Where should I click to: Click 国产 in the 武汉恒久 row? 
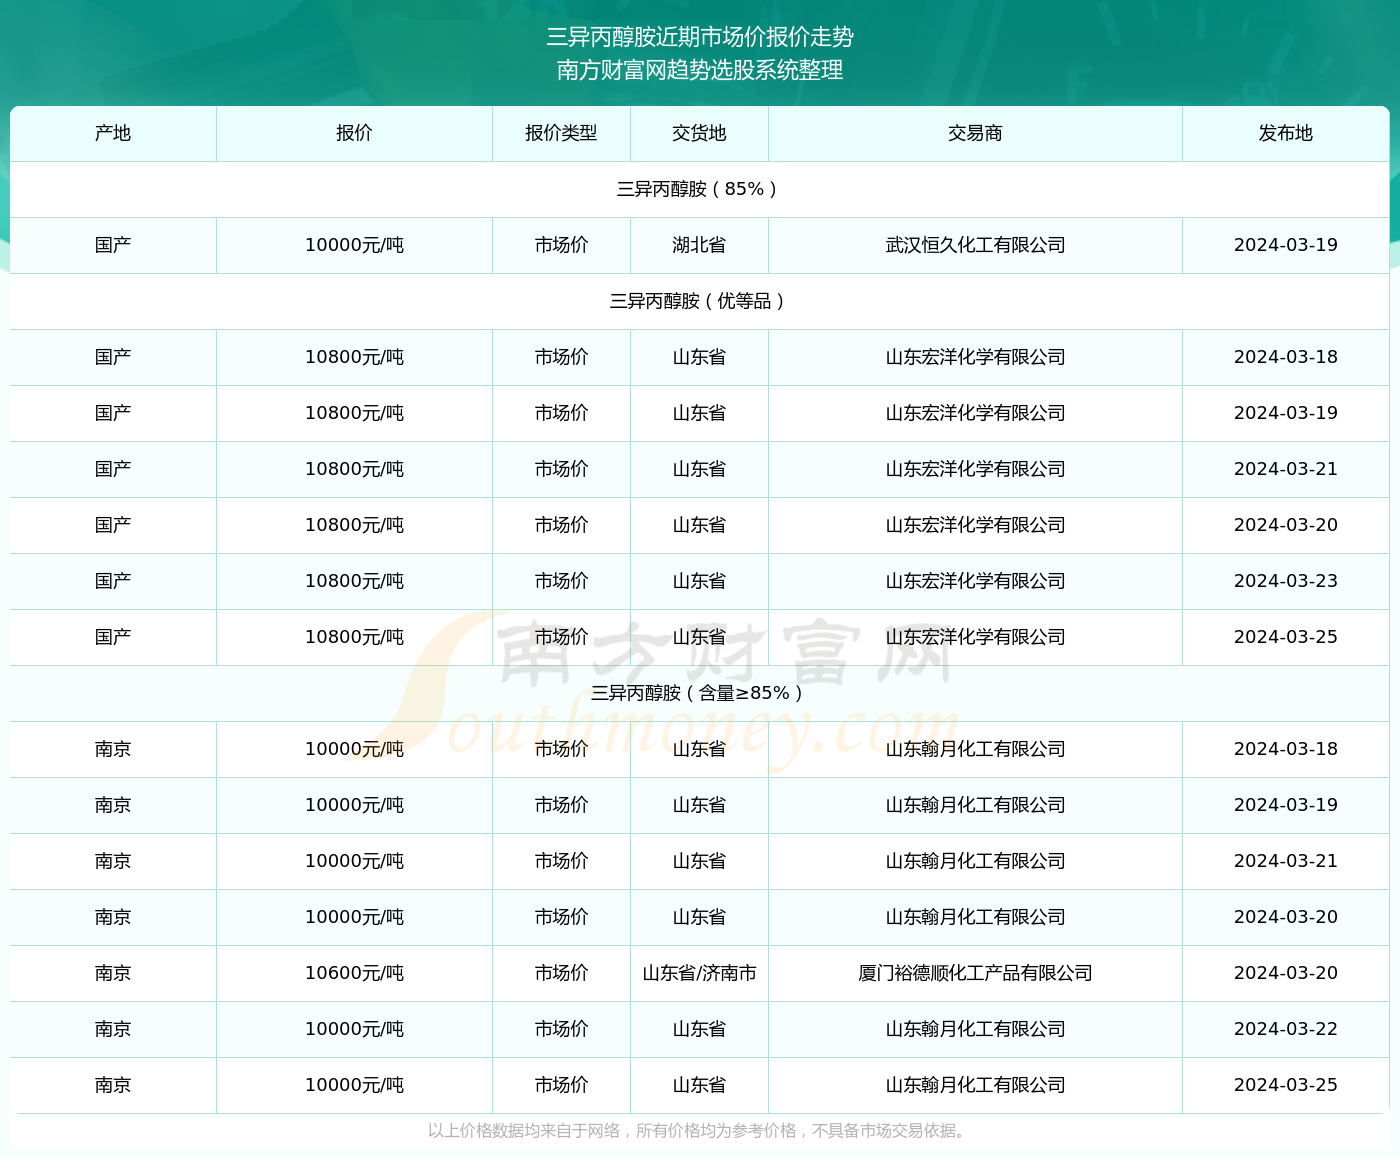click(x=113, y=245)
